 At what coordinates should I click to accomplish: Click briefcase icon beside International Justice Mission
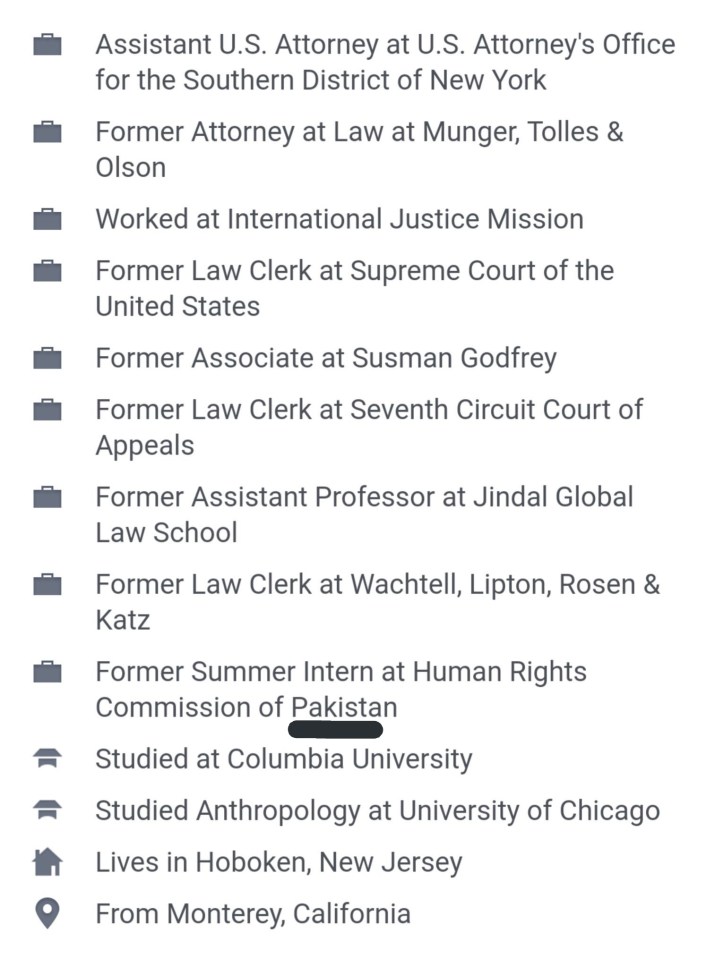(47, 219)
